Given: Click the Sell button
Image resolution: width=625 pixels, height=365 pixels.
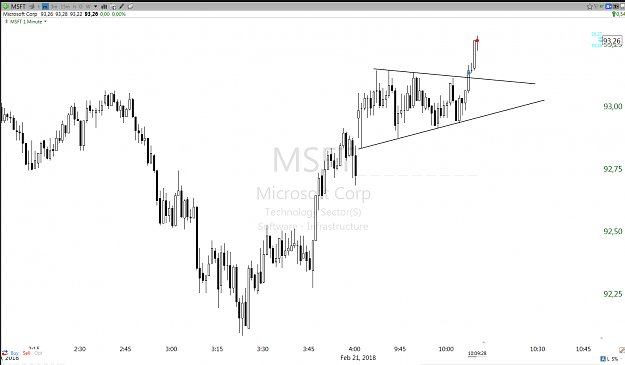Looking at the screenshot, I should pos(26,353).
